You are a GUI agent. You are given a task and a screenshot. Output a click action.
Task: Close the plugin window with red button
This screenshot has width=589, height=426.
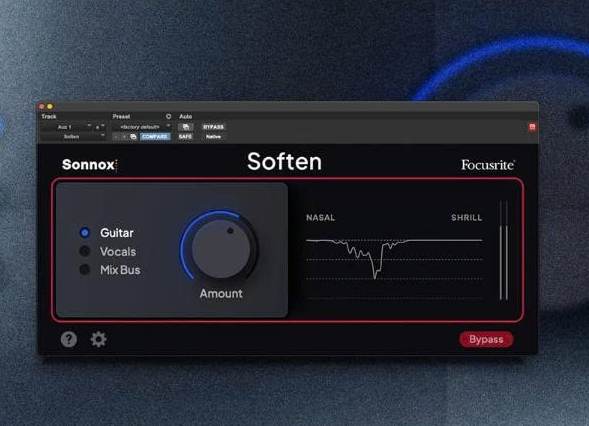(x=42, y=107)
